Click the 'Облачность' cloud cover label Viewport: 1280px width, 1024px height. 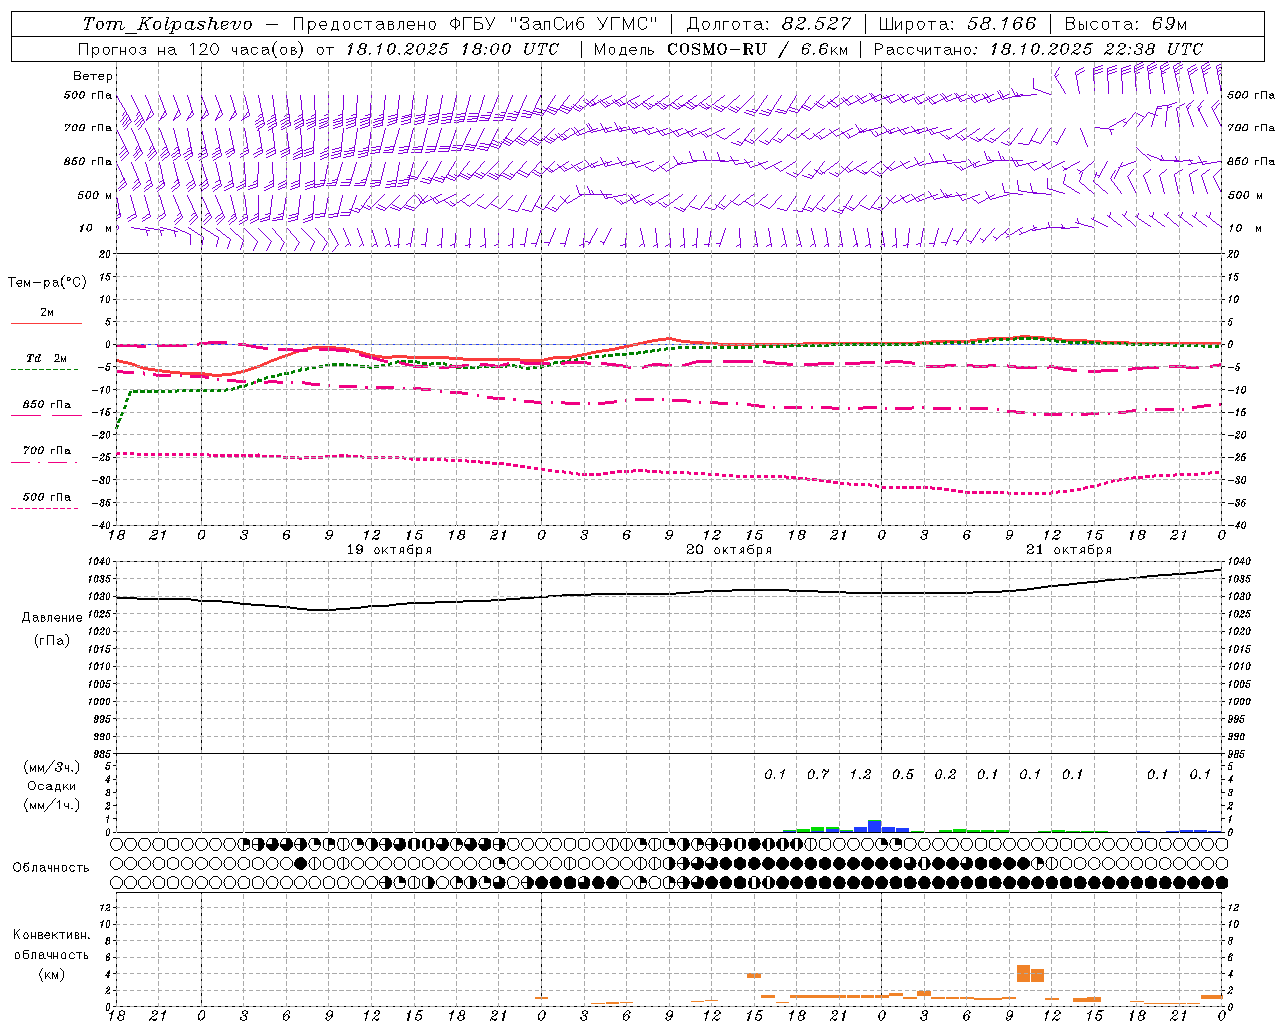(51, 867)
